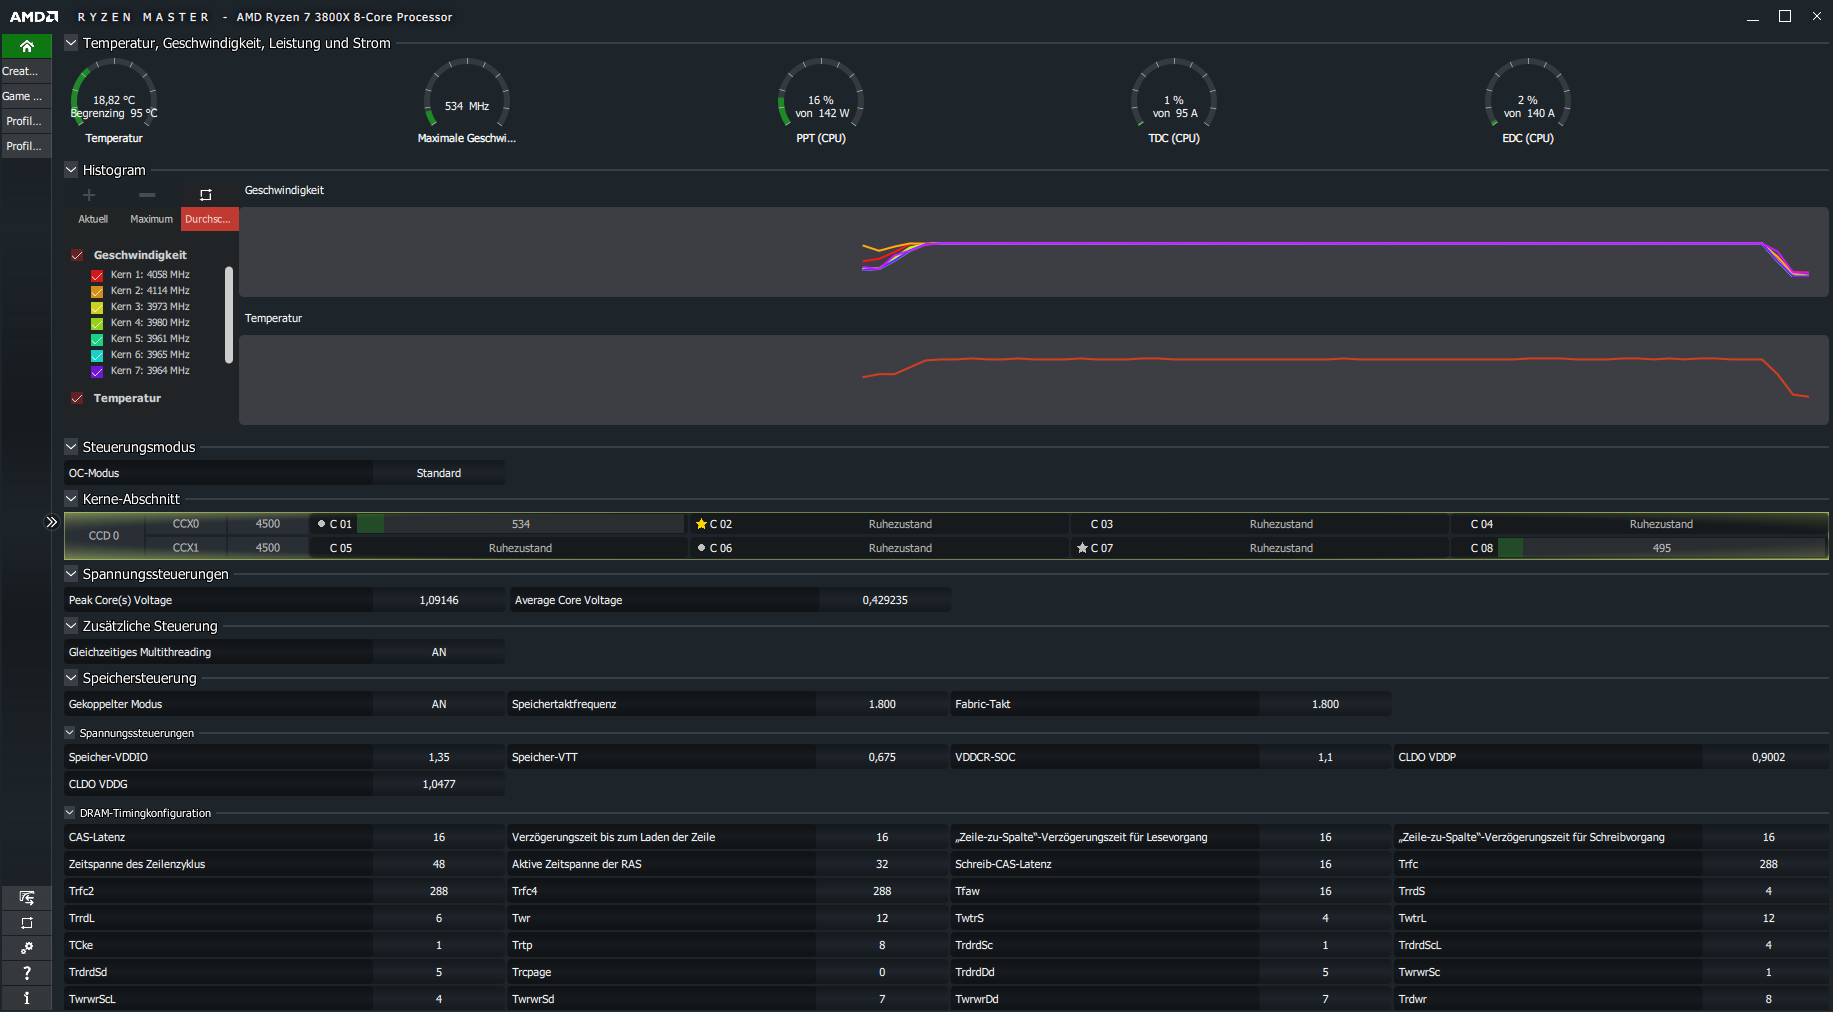
Task: Collapse the Temperatur, Geschwindigkeit, Leistung und Strom section
Action: tap(71, 43)
